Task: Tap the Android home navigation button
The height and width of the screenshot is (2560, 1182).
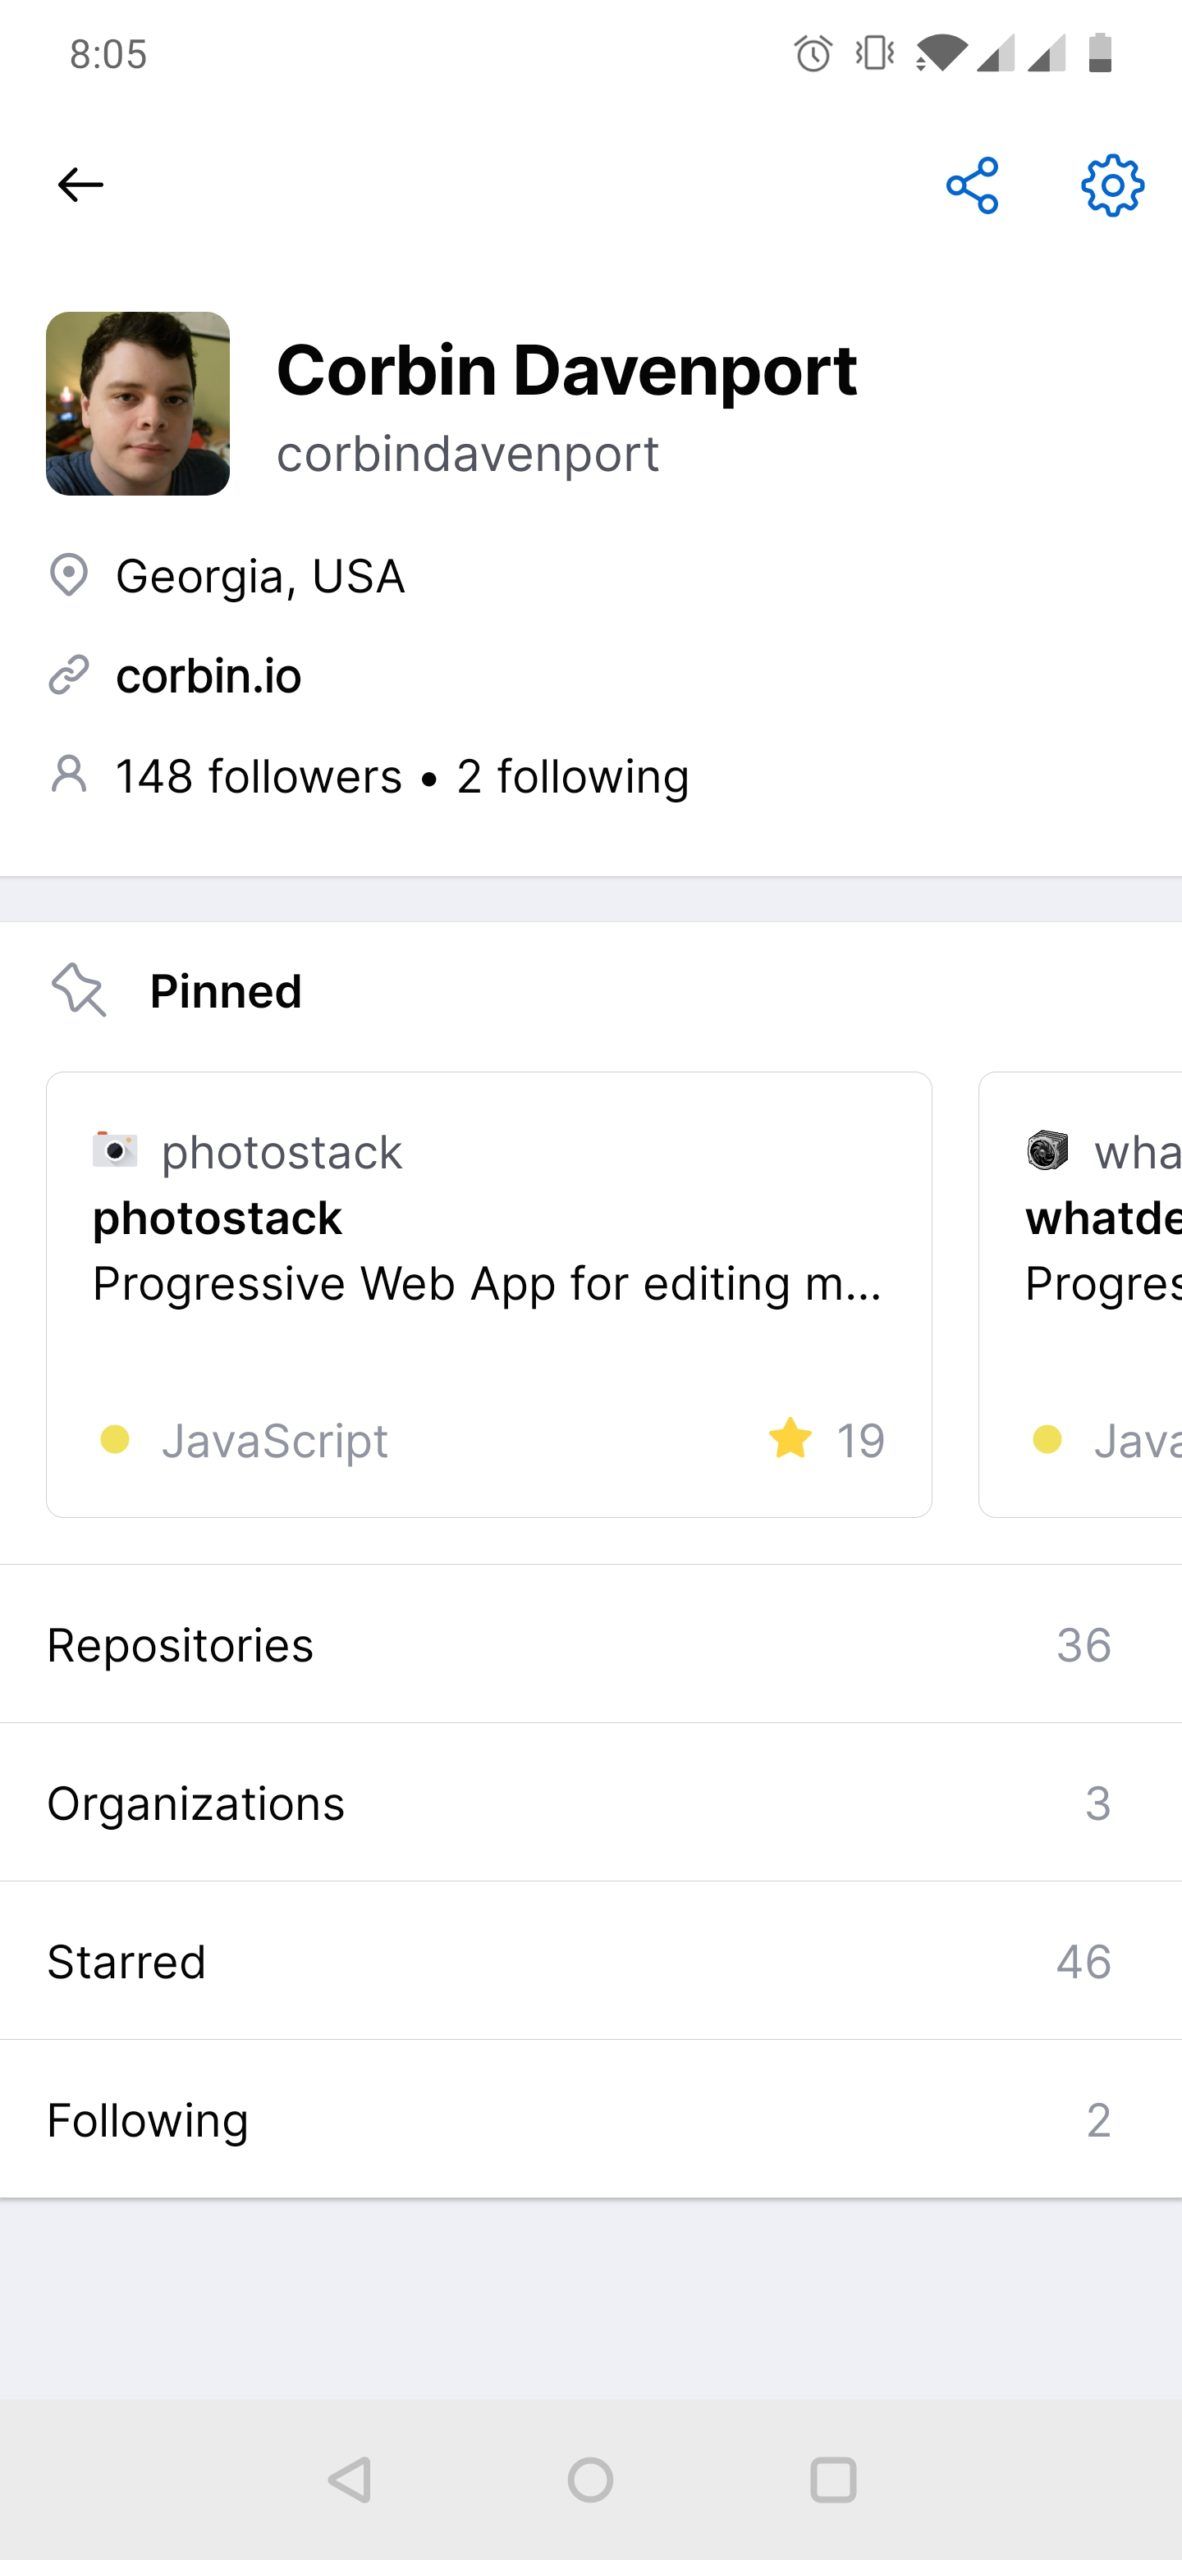Action: click(x=591, y=2480)
